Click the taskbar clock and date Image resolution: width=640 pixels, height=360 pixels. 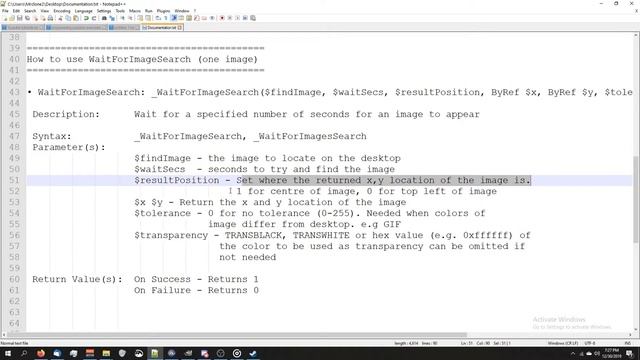point(611,353)
